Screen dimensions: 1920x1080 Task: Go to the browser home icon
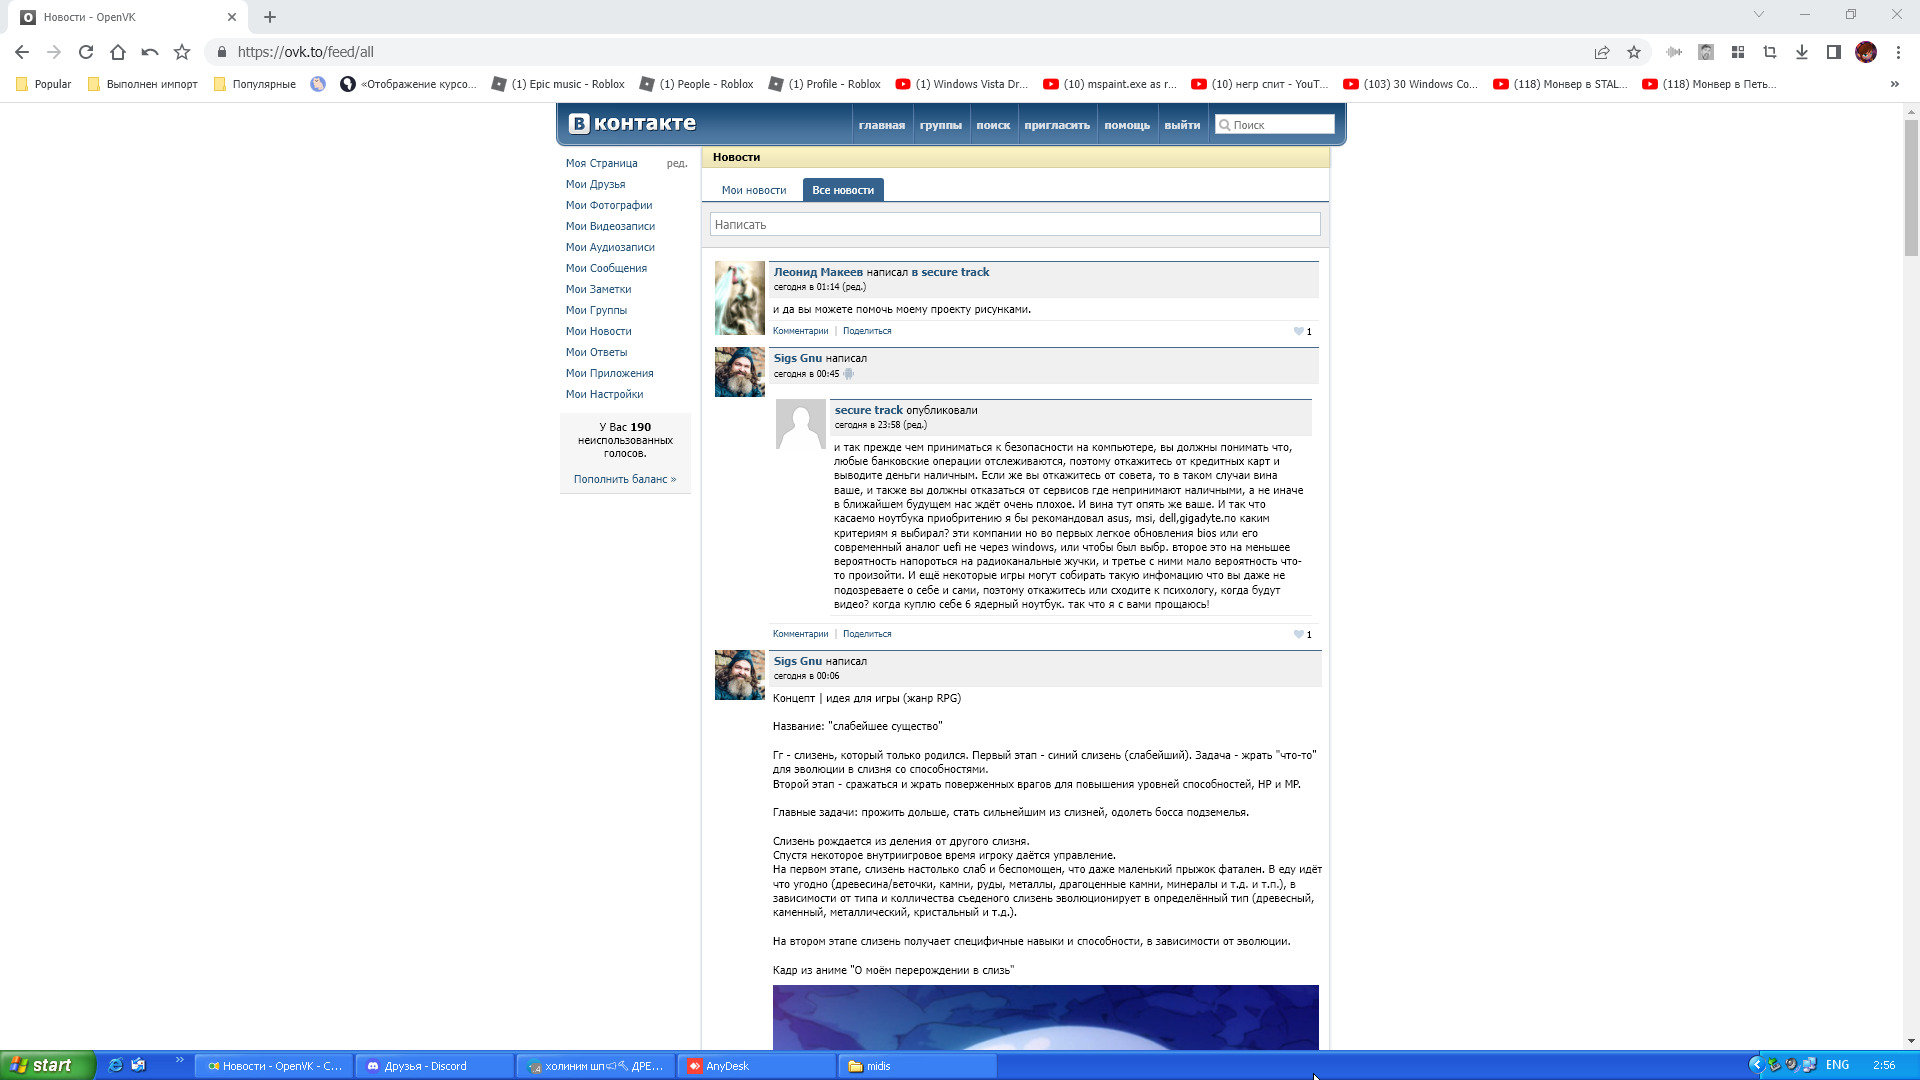[118, 52]
